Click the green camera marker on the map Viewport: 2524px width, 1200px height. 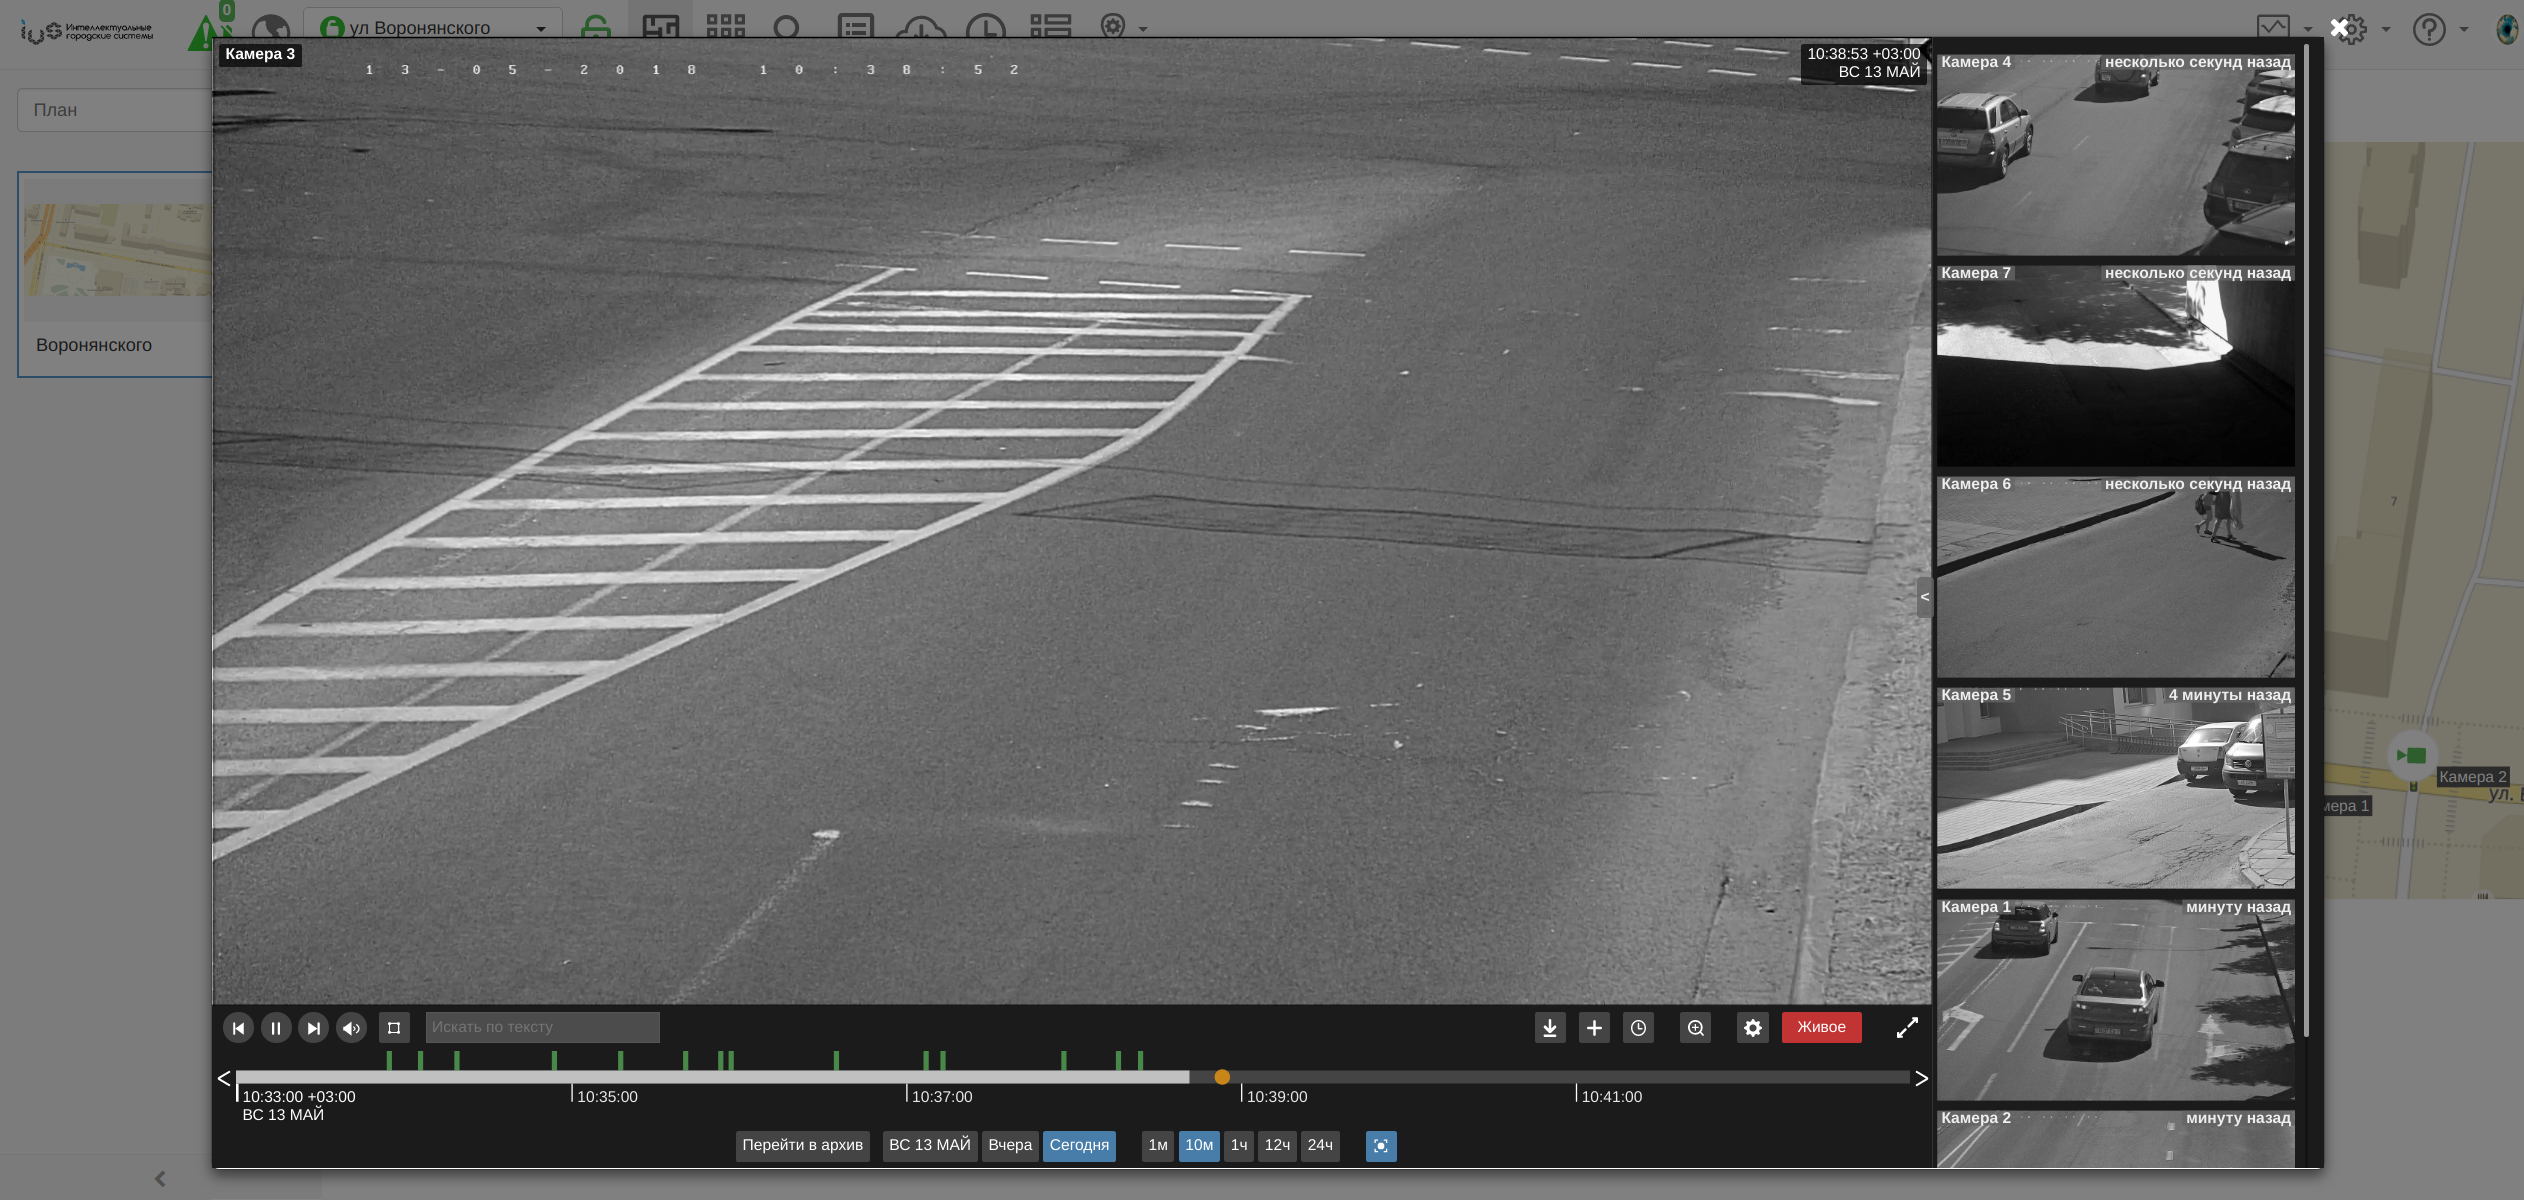click(2411, 756)
